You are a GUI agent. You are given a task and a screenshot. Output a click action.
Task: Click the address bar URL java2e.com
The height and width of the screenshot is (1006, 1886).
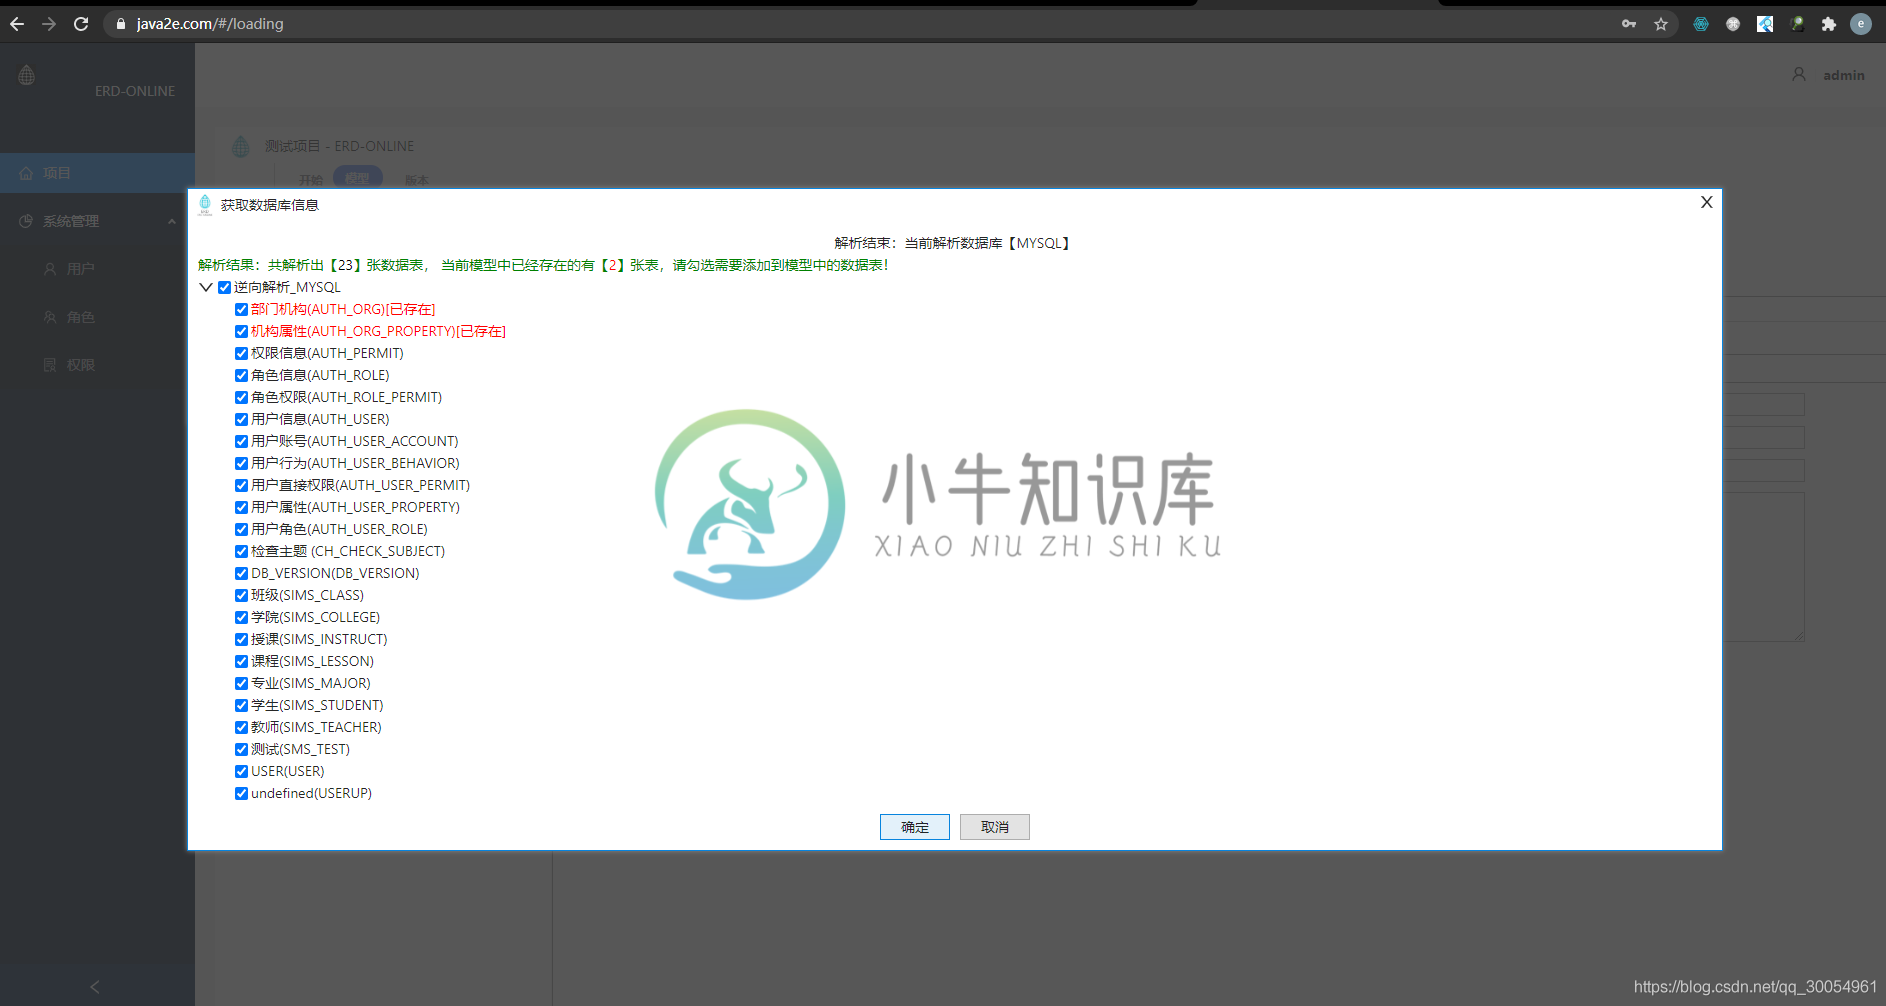tap(210, 24)
